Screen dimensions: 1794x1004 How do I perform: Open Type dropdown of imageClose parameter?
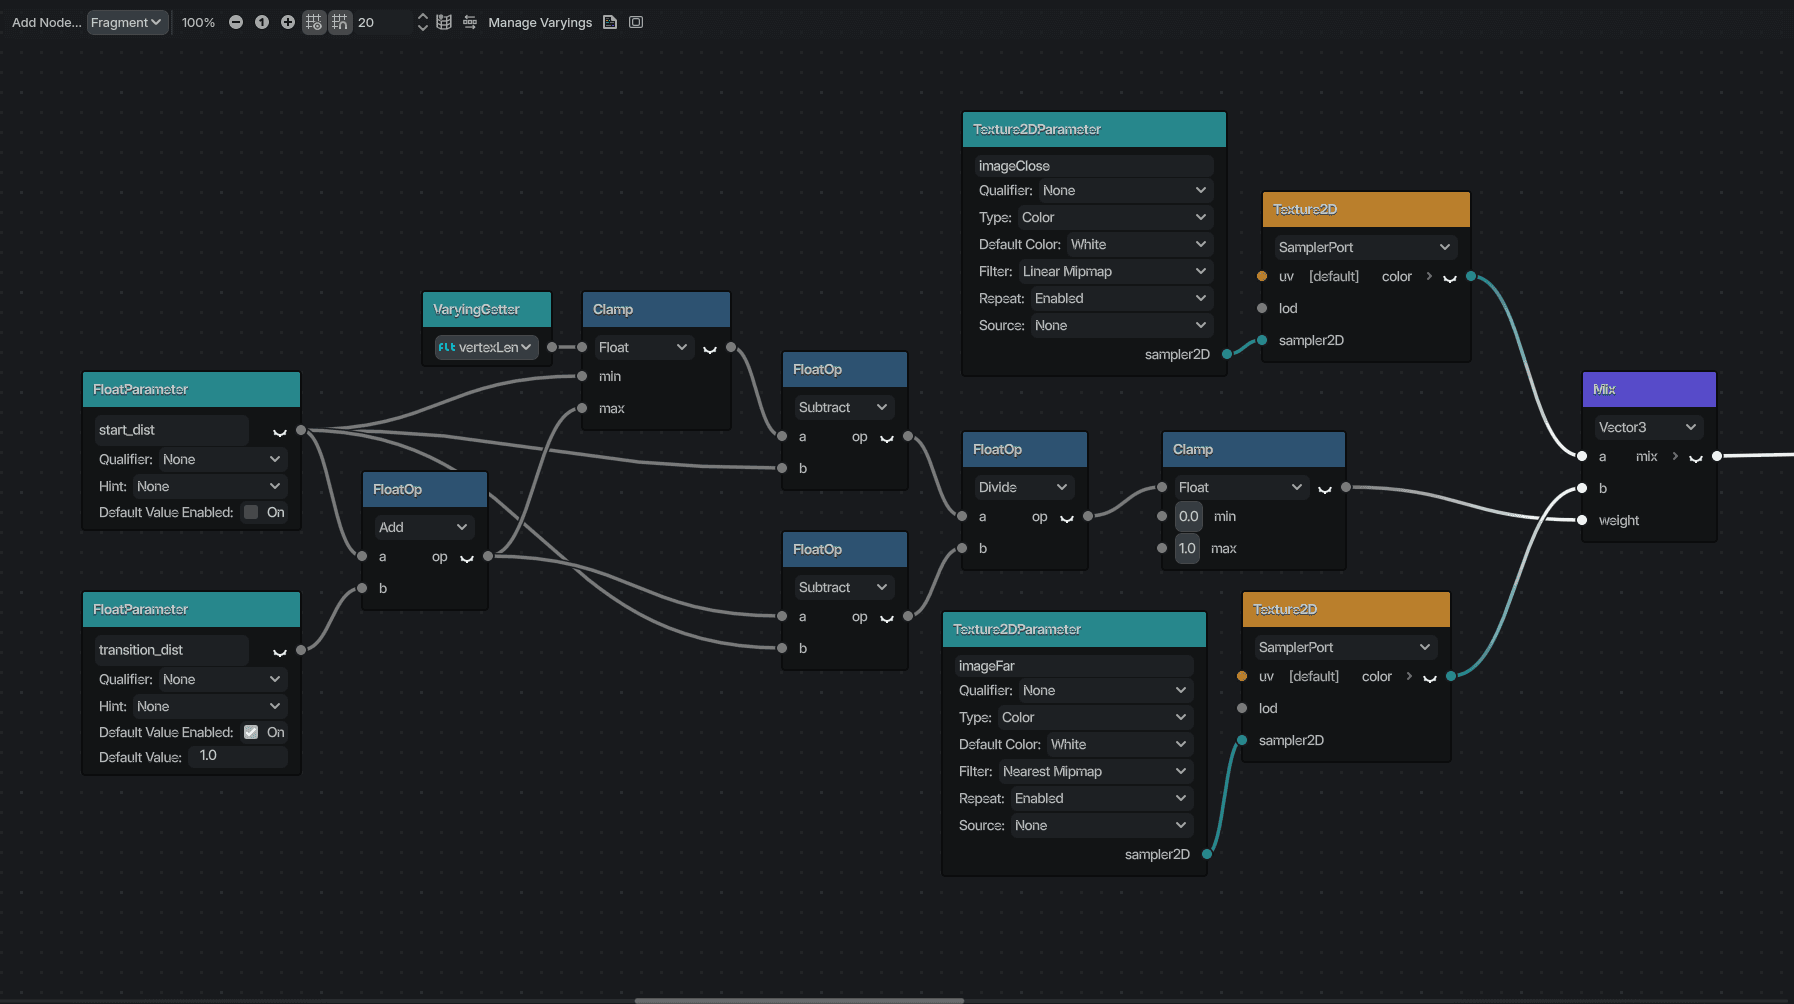coord(1115,217)
